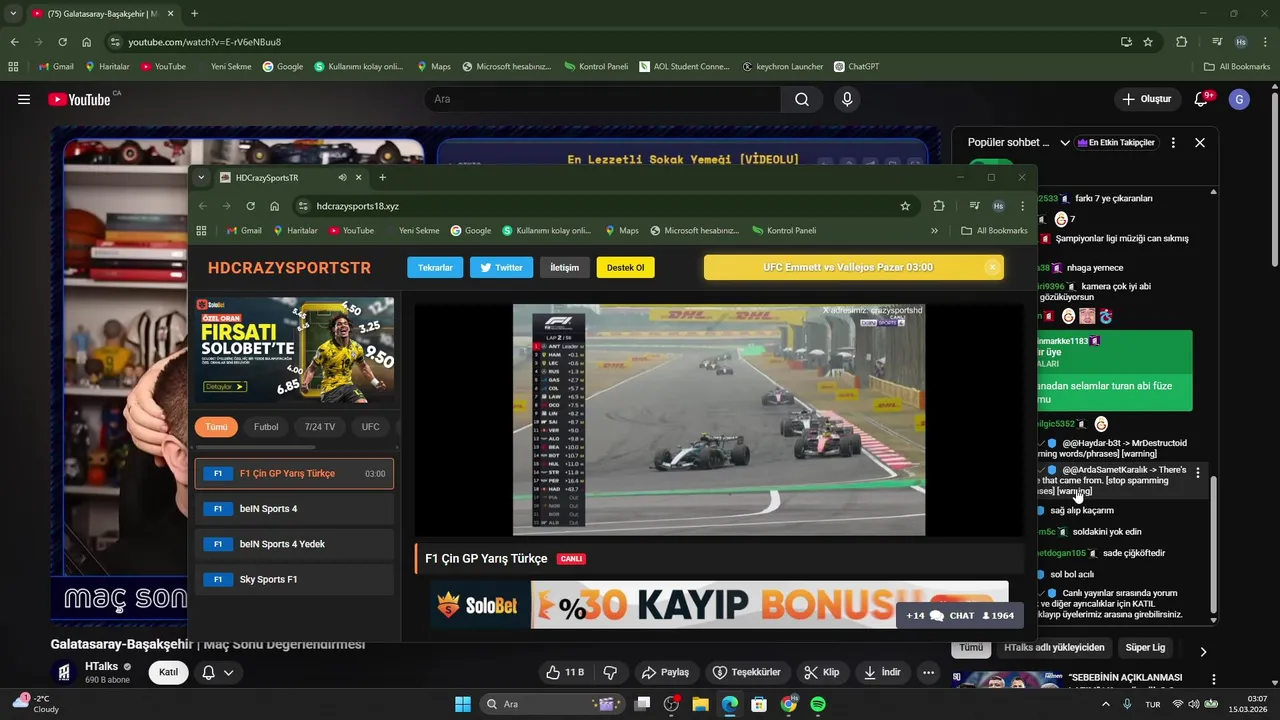The image size is (1280, 720).
Task: Open the Spotify taskbar icon
Action: pos(817,704)
